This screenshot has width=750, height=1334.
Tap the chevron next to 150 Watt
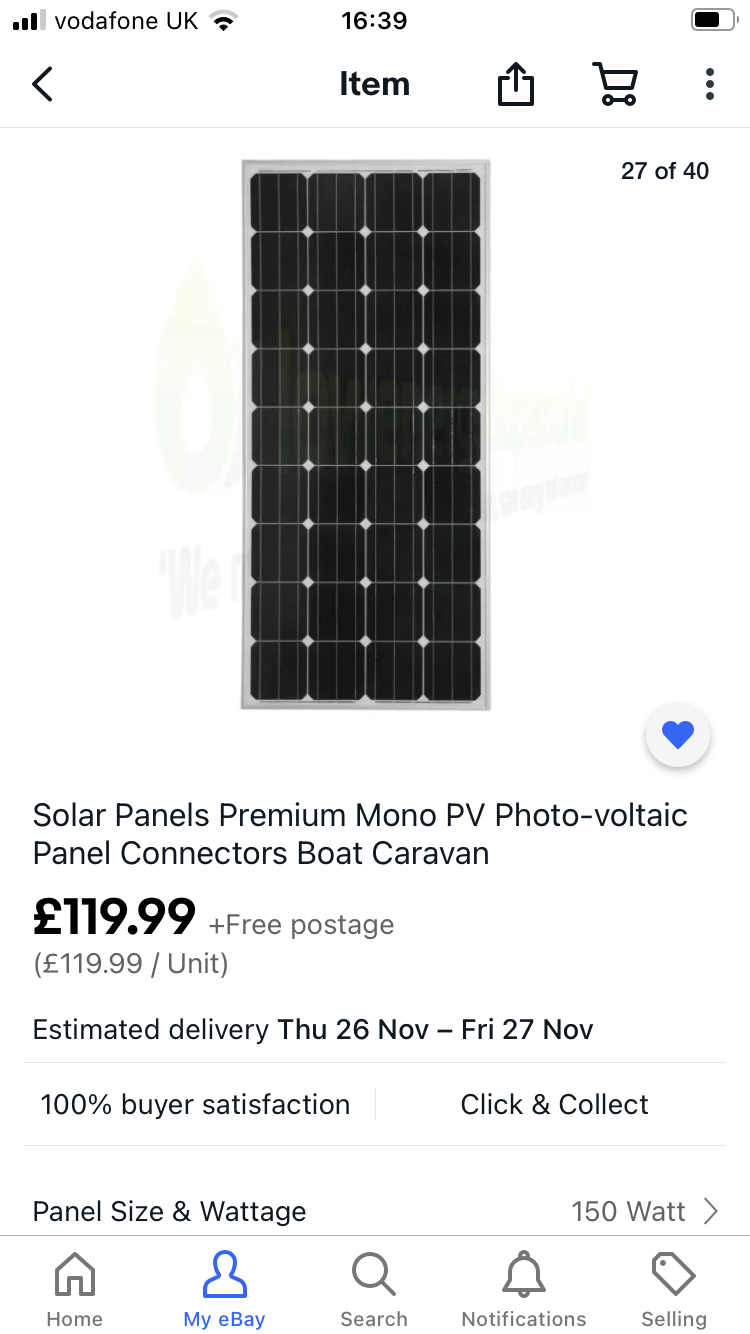[x=711, y=1211]
